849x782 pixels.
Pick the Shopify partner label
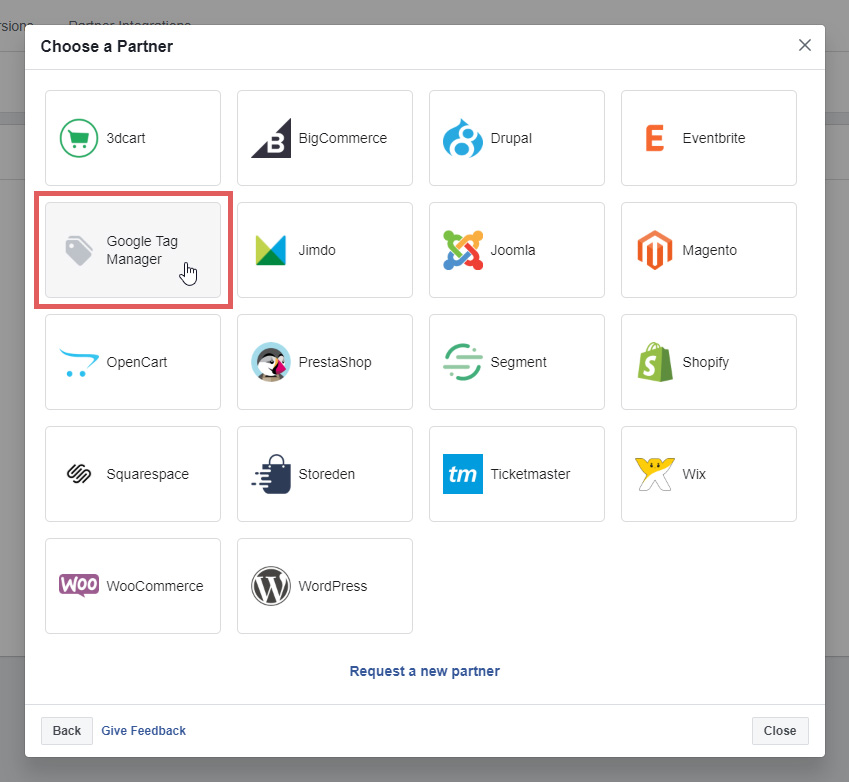706,362
